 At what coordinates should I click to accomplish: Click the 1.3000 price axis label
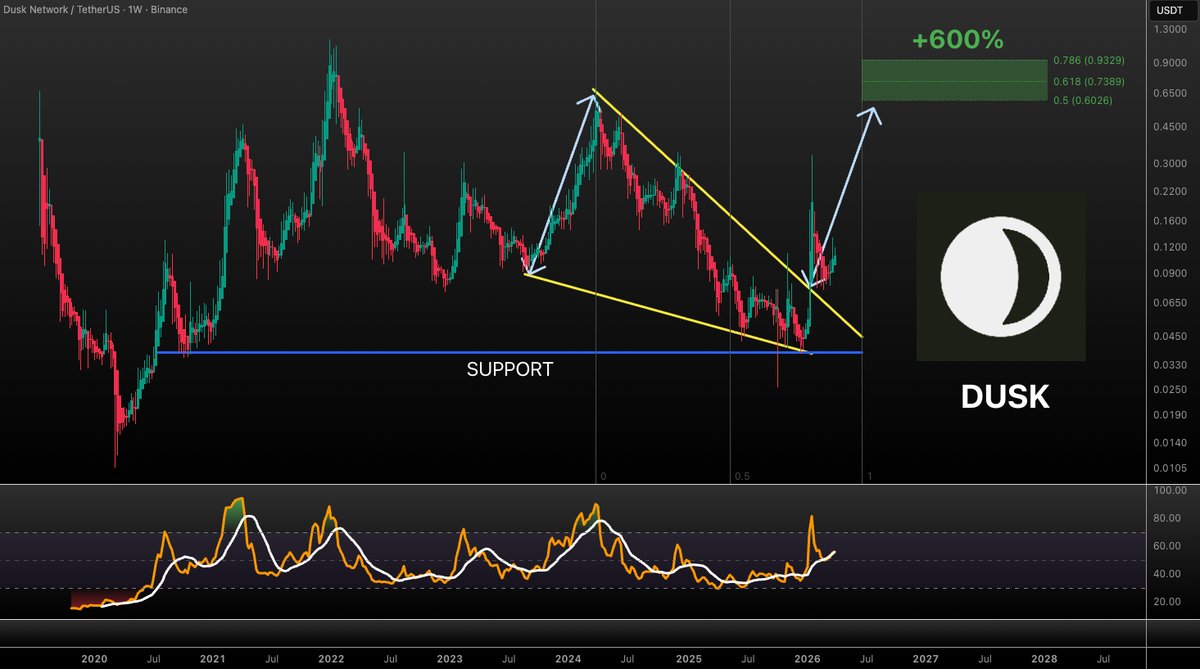[x=1172, y=30]
